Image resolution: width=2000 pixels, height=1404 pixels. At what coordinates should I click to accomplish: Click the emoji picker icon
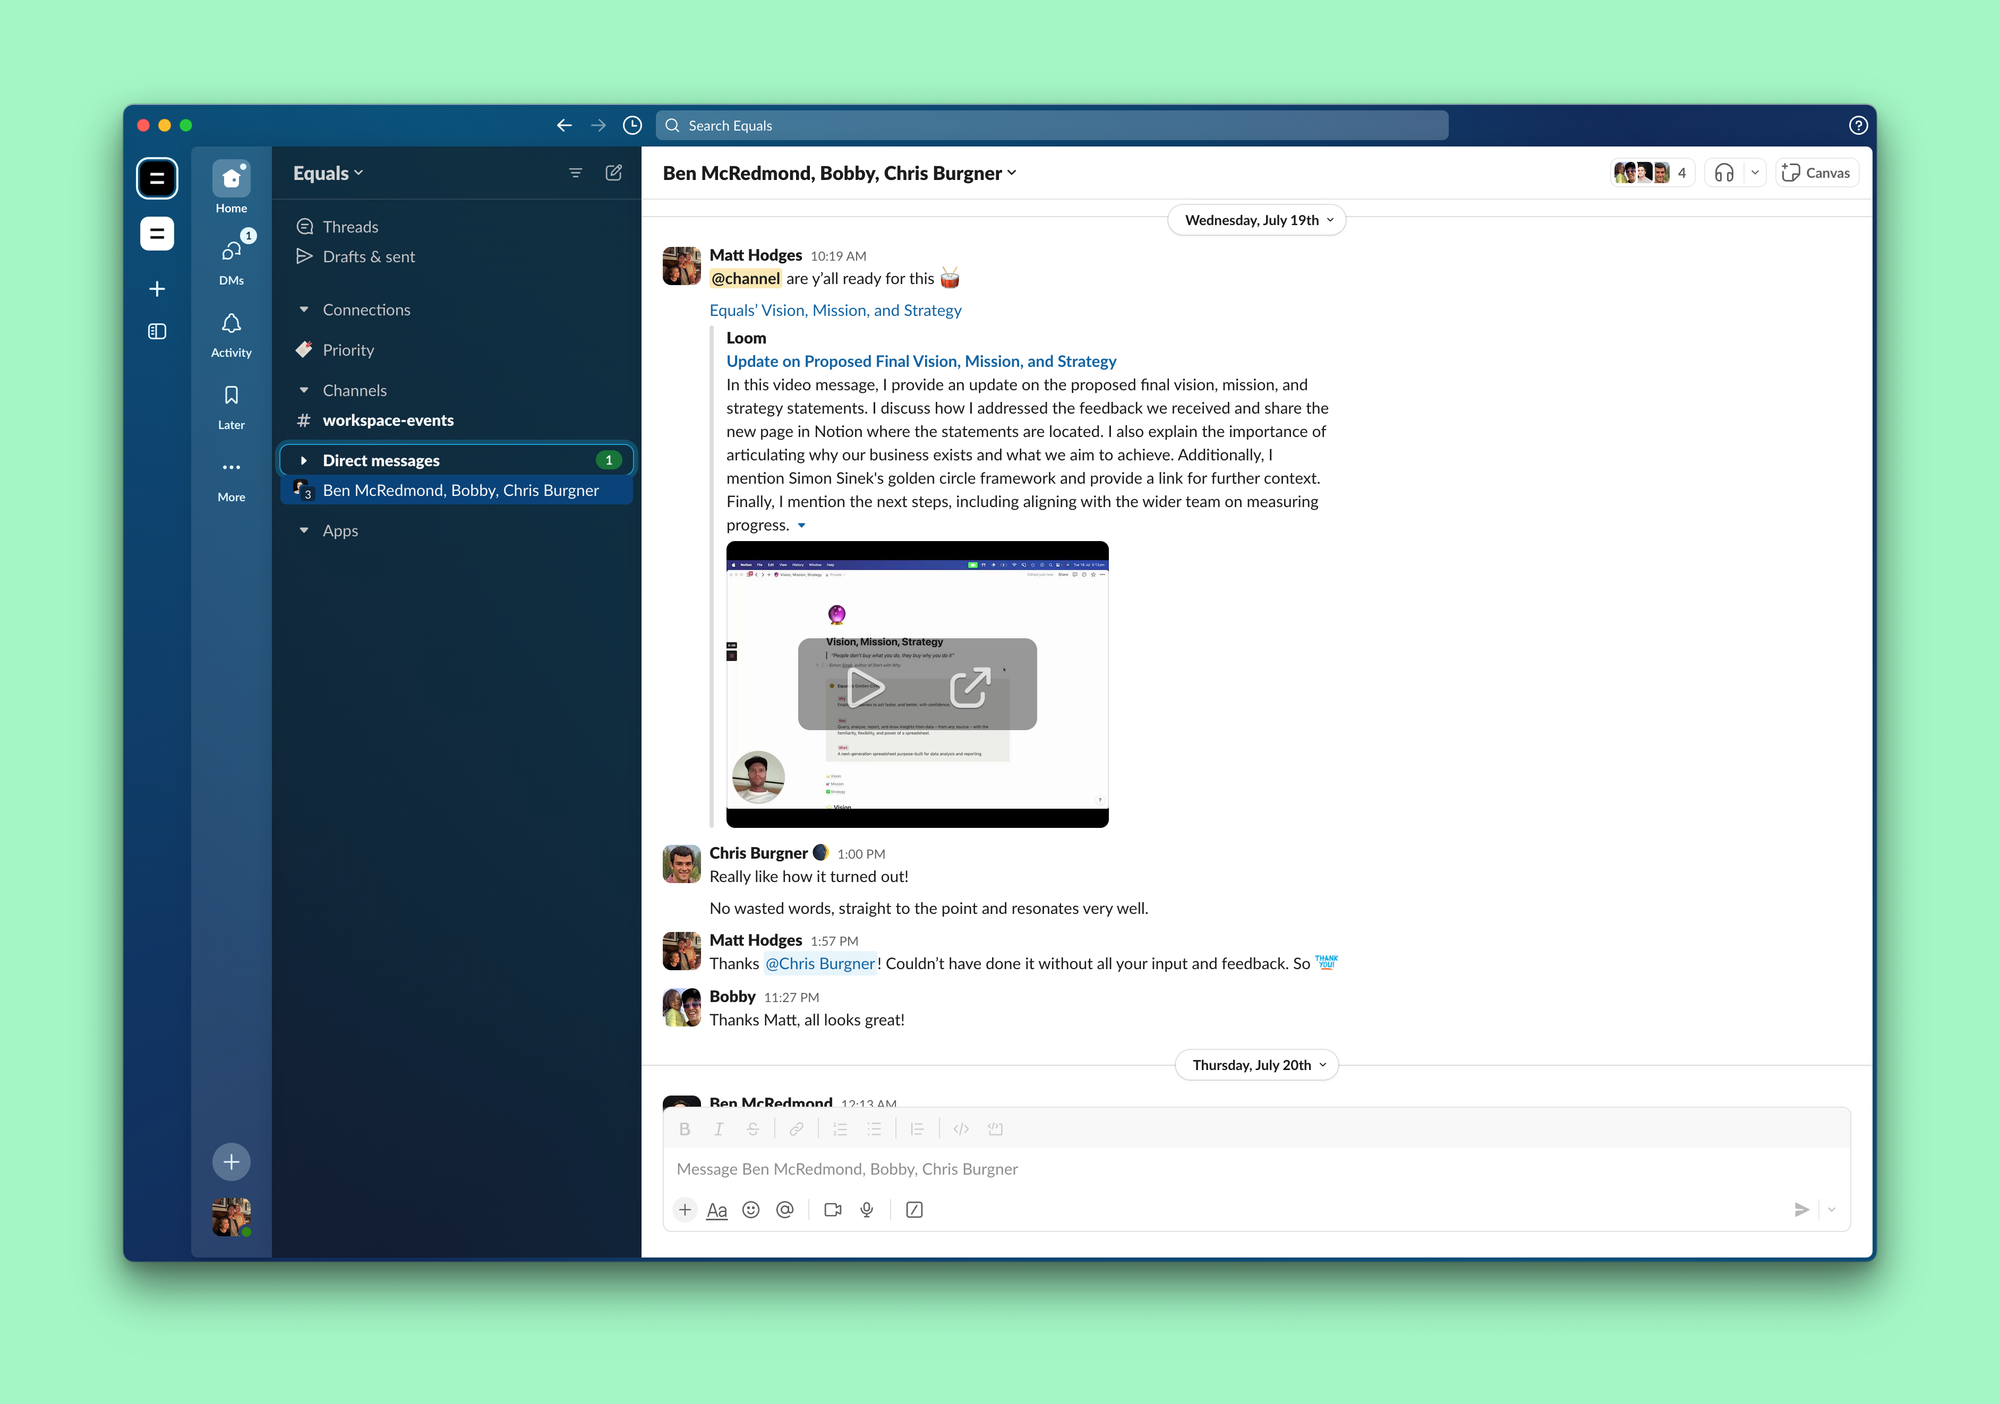tap(751, 1210)
